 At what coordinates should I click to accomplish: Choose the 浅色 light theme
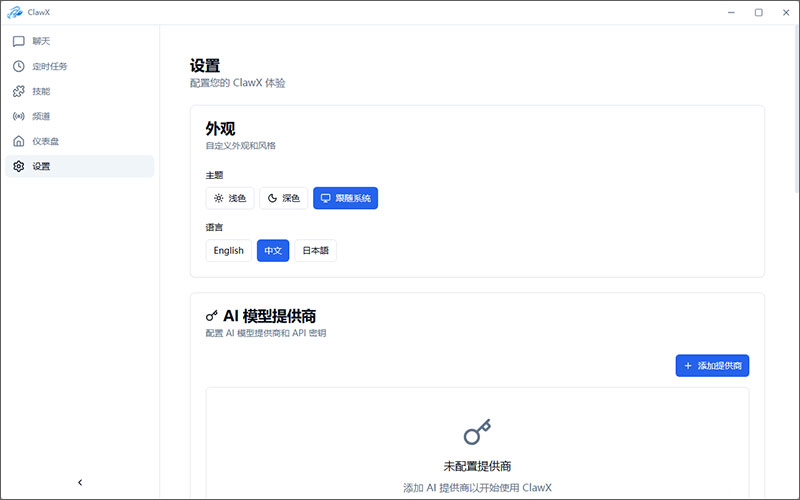(230, 198)
